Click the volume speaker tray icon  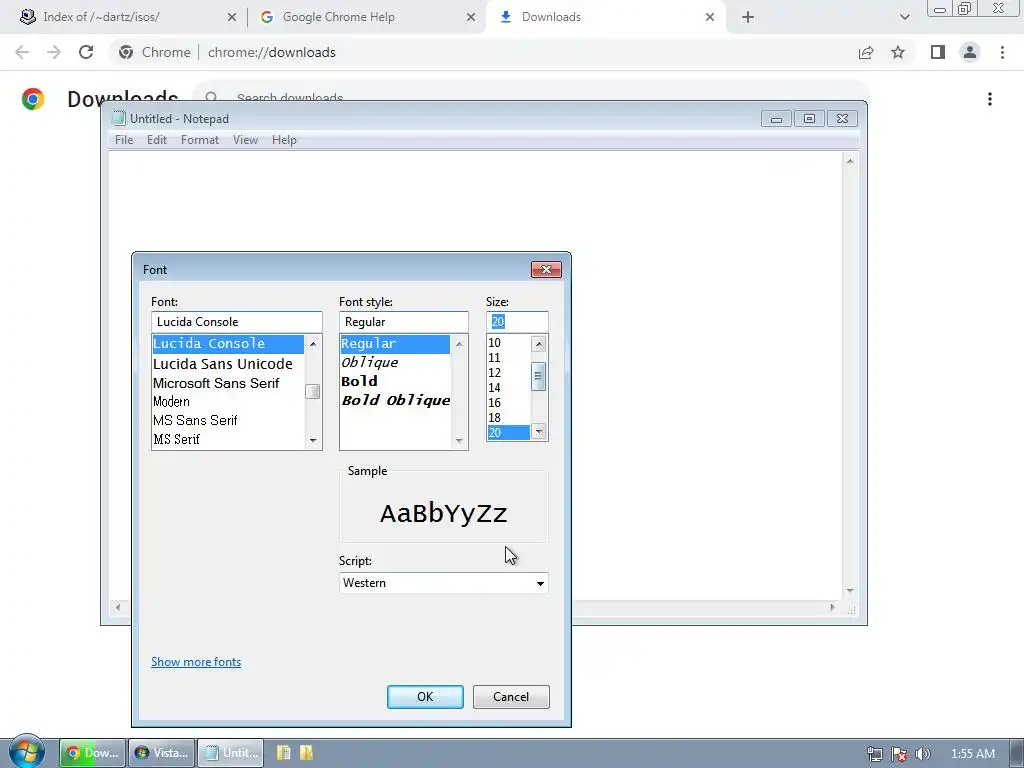922,754
